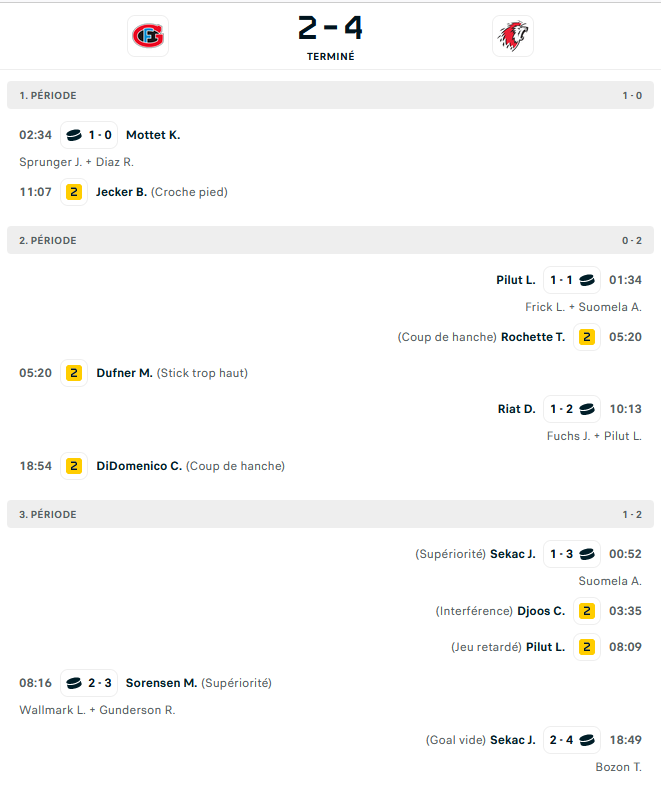Click the 1-2 goal puck badge
The width and height of the screenshot is (661, 786).
[x=572, y=409]
